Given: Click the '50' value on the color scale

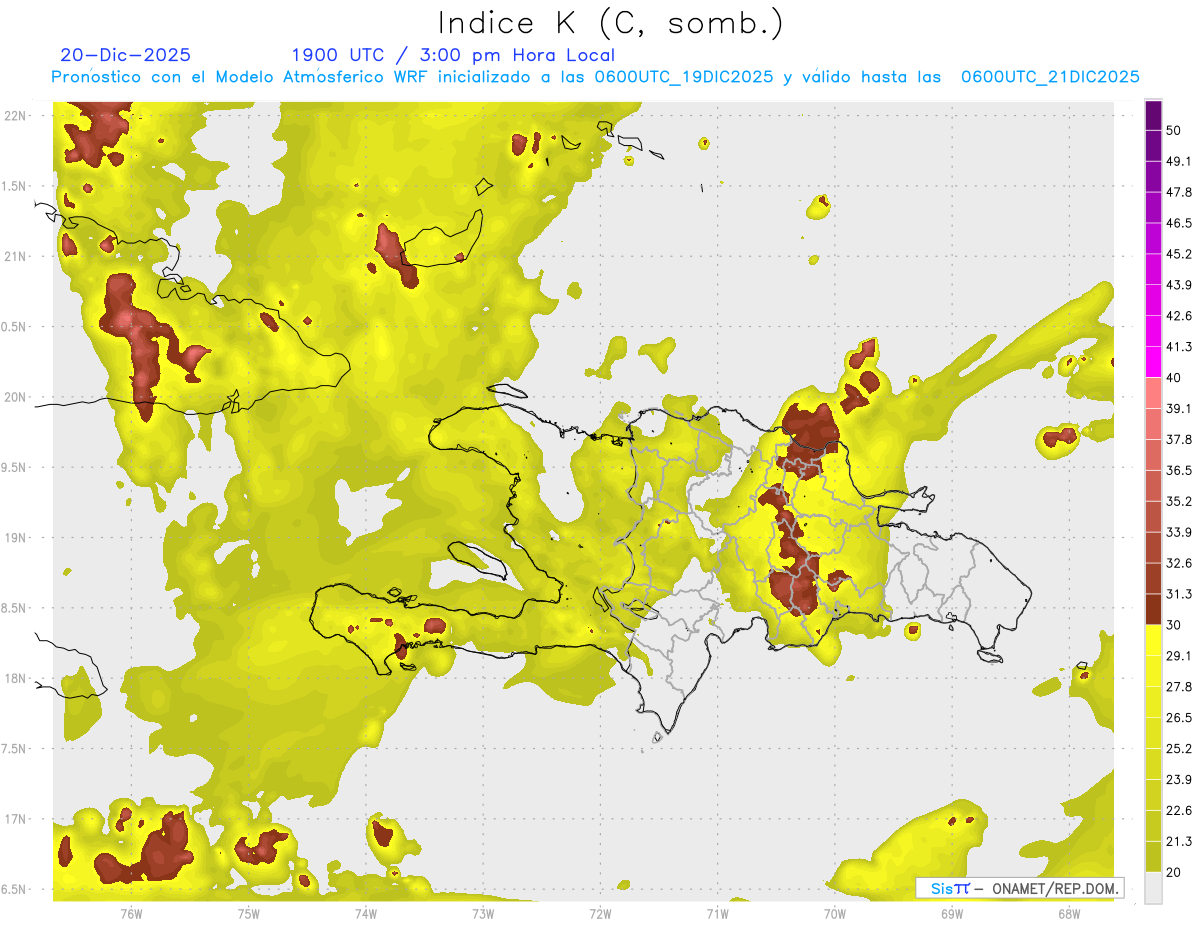Looking at the screenshot, I should tap(1174, 130).
